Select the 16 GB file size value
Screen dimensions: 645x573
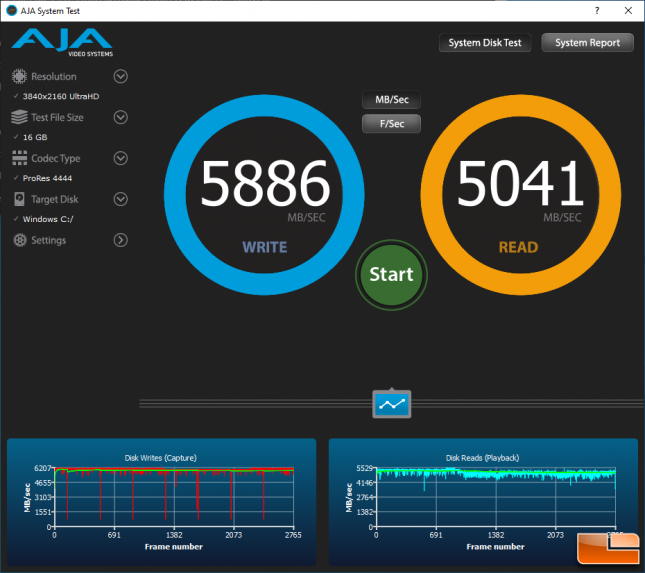coord(35,137)
